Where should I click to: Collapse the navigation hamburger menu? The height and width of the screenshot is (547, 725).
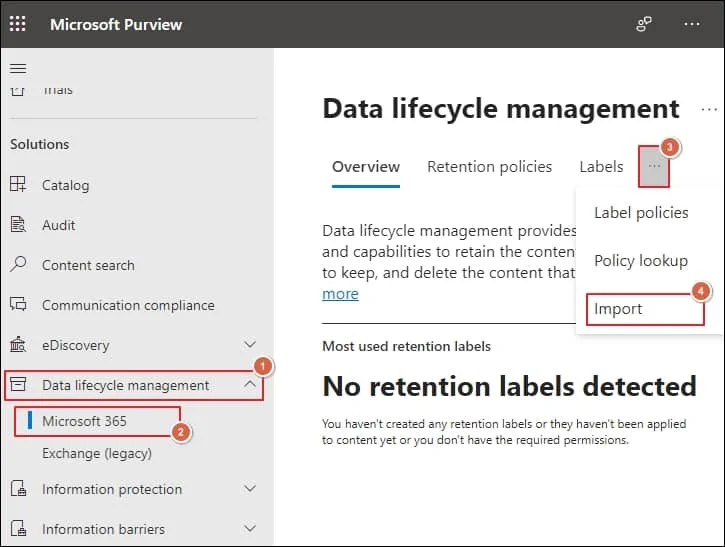point(18,69)
